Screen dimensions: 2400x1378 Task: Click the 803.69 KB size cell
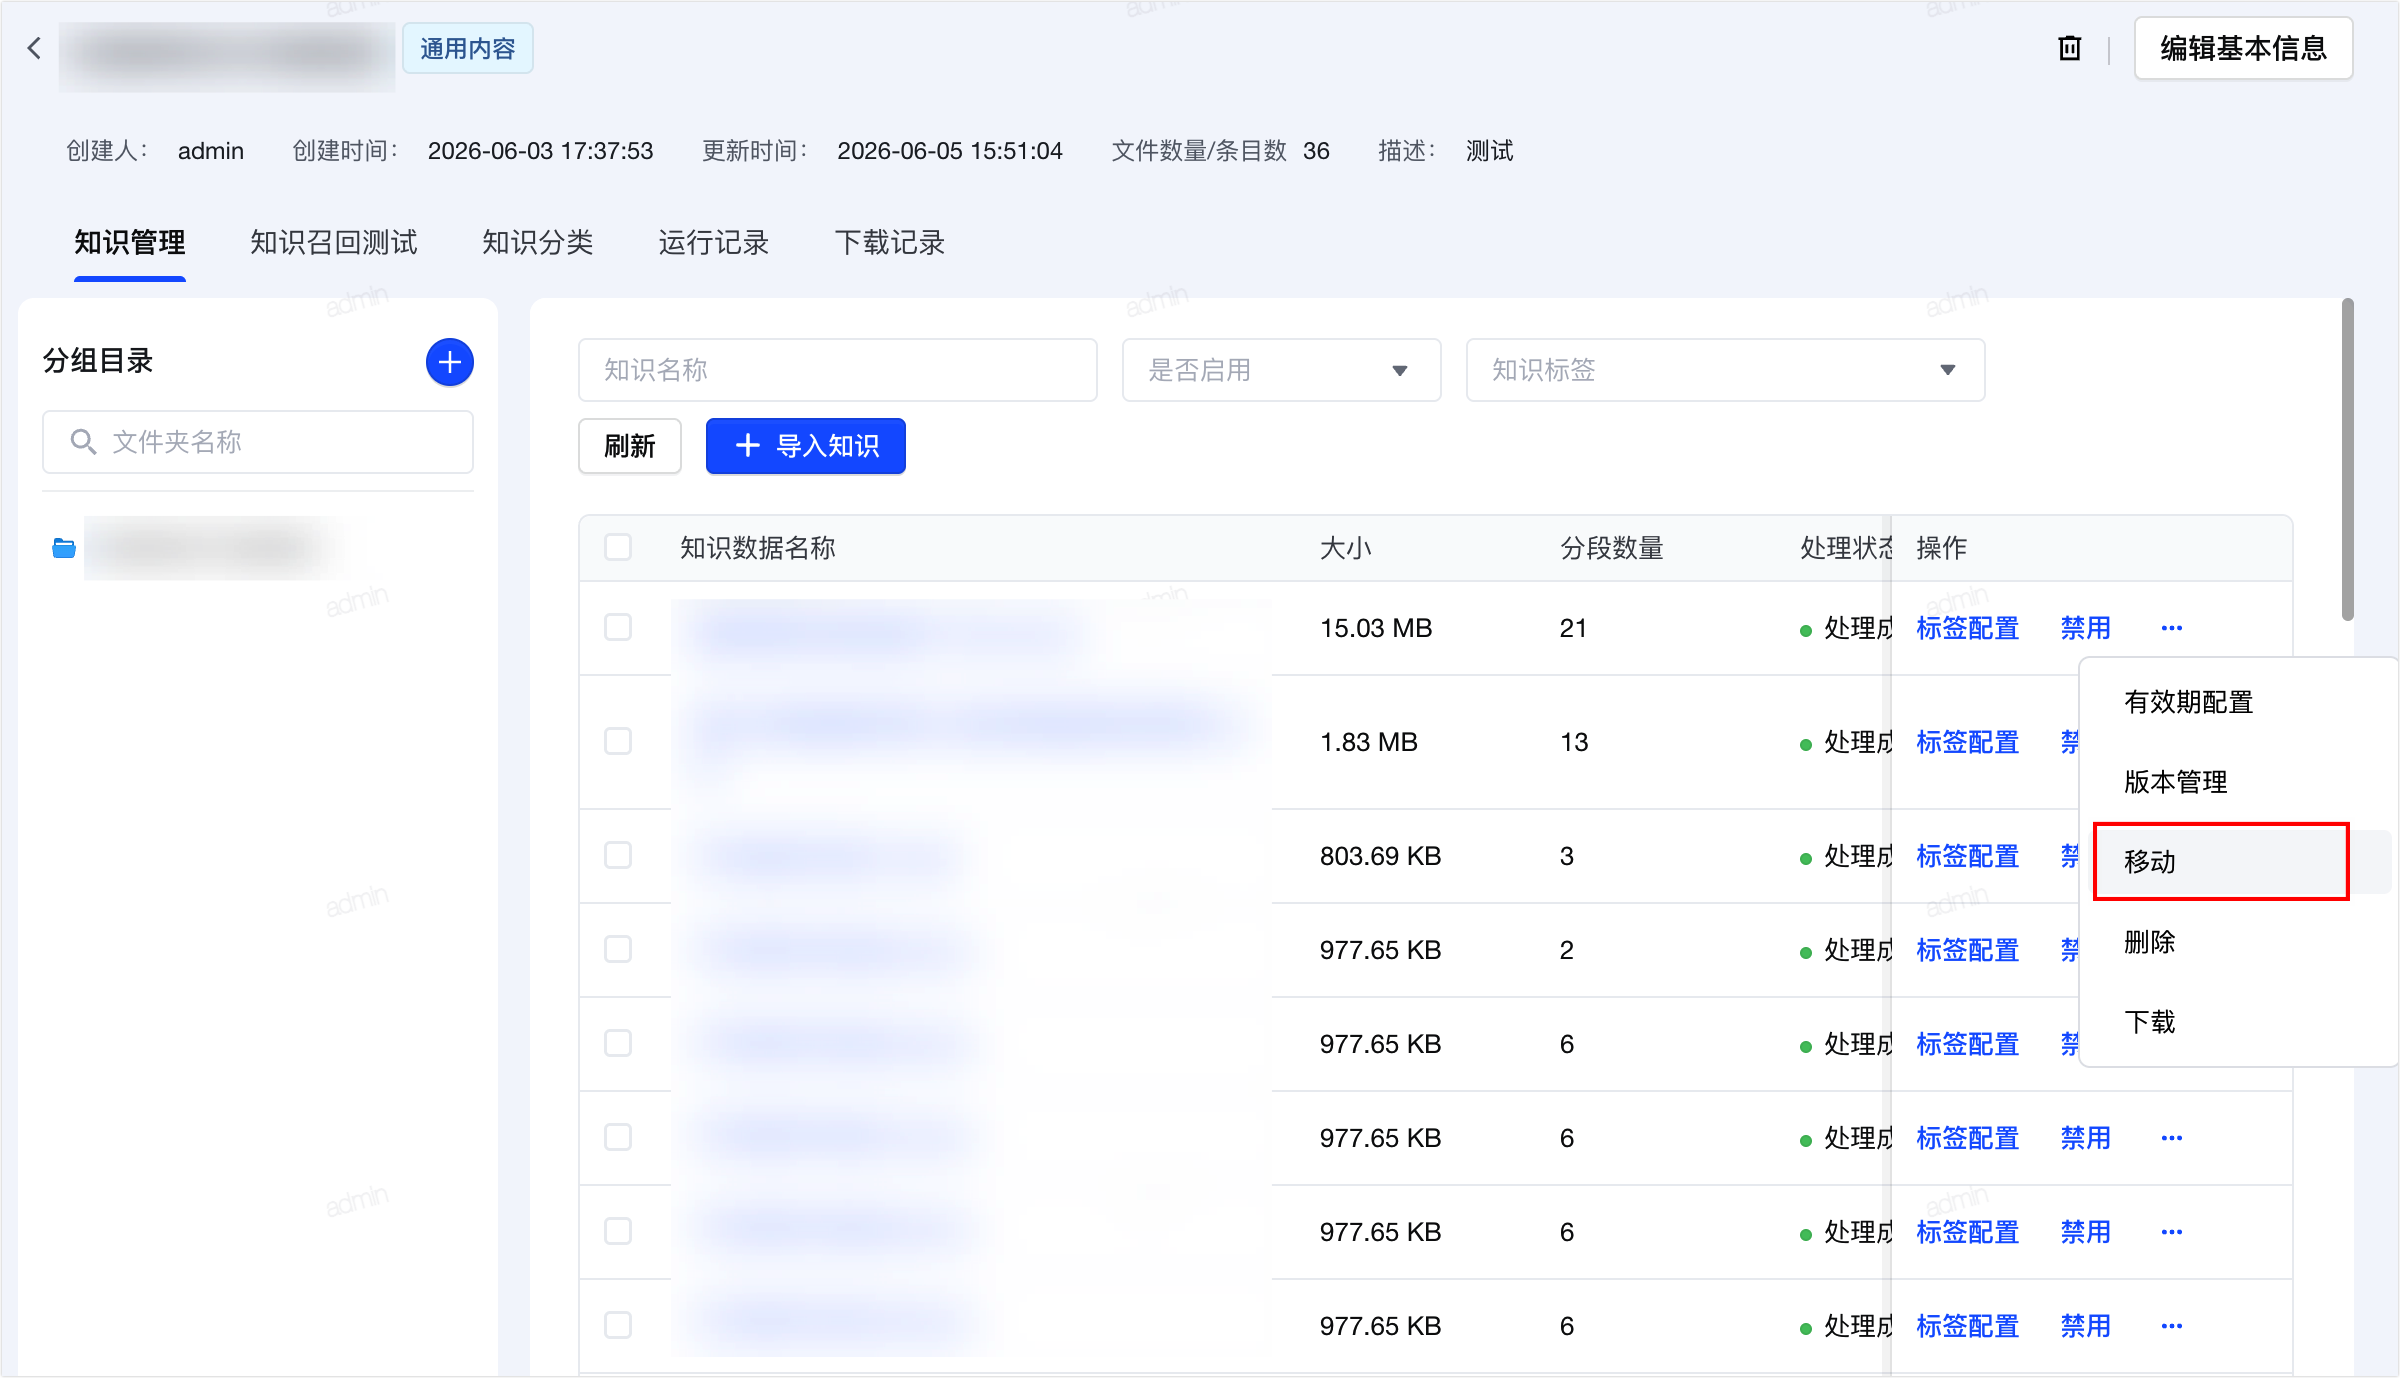pyautogui.click(x=1380, y=856)
